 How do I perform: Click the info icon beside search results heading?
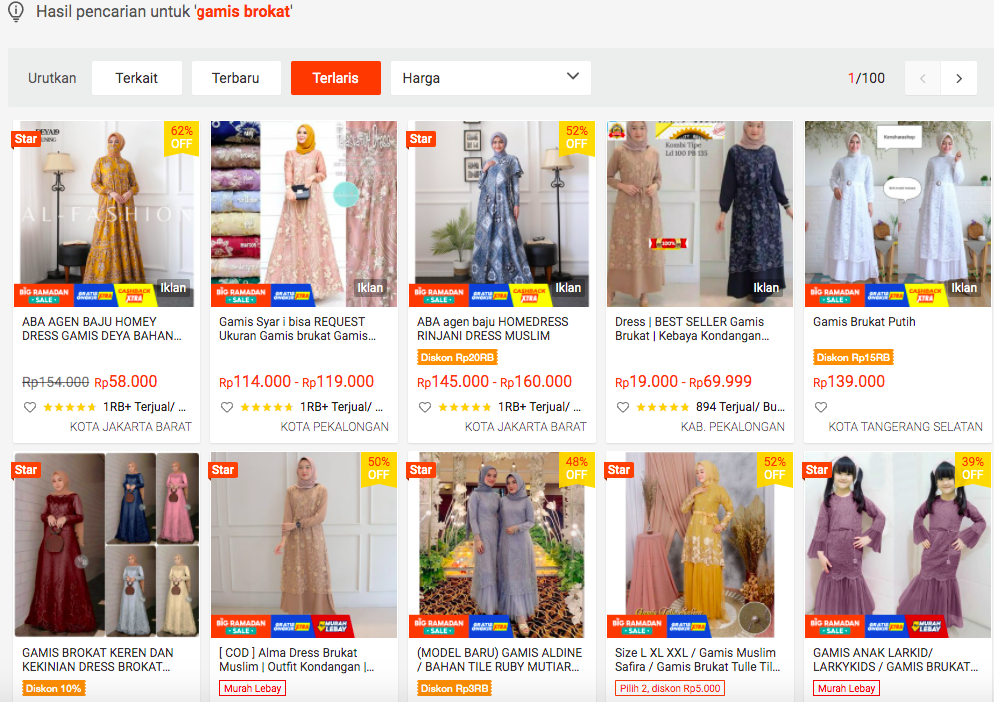pos(15,13)
